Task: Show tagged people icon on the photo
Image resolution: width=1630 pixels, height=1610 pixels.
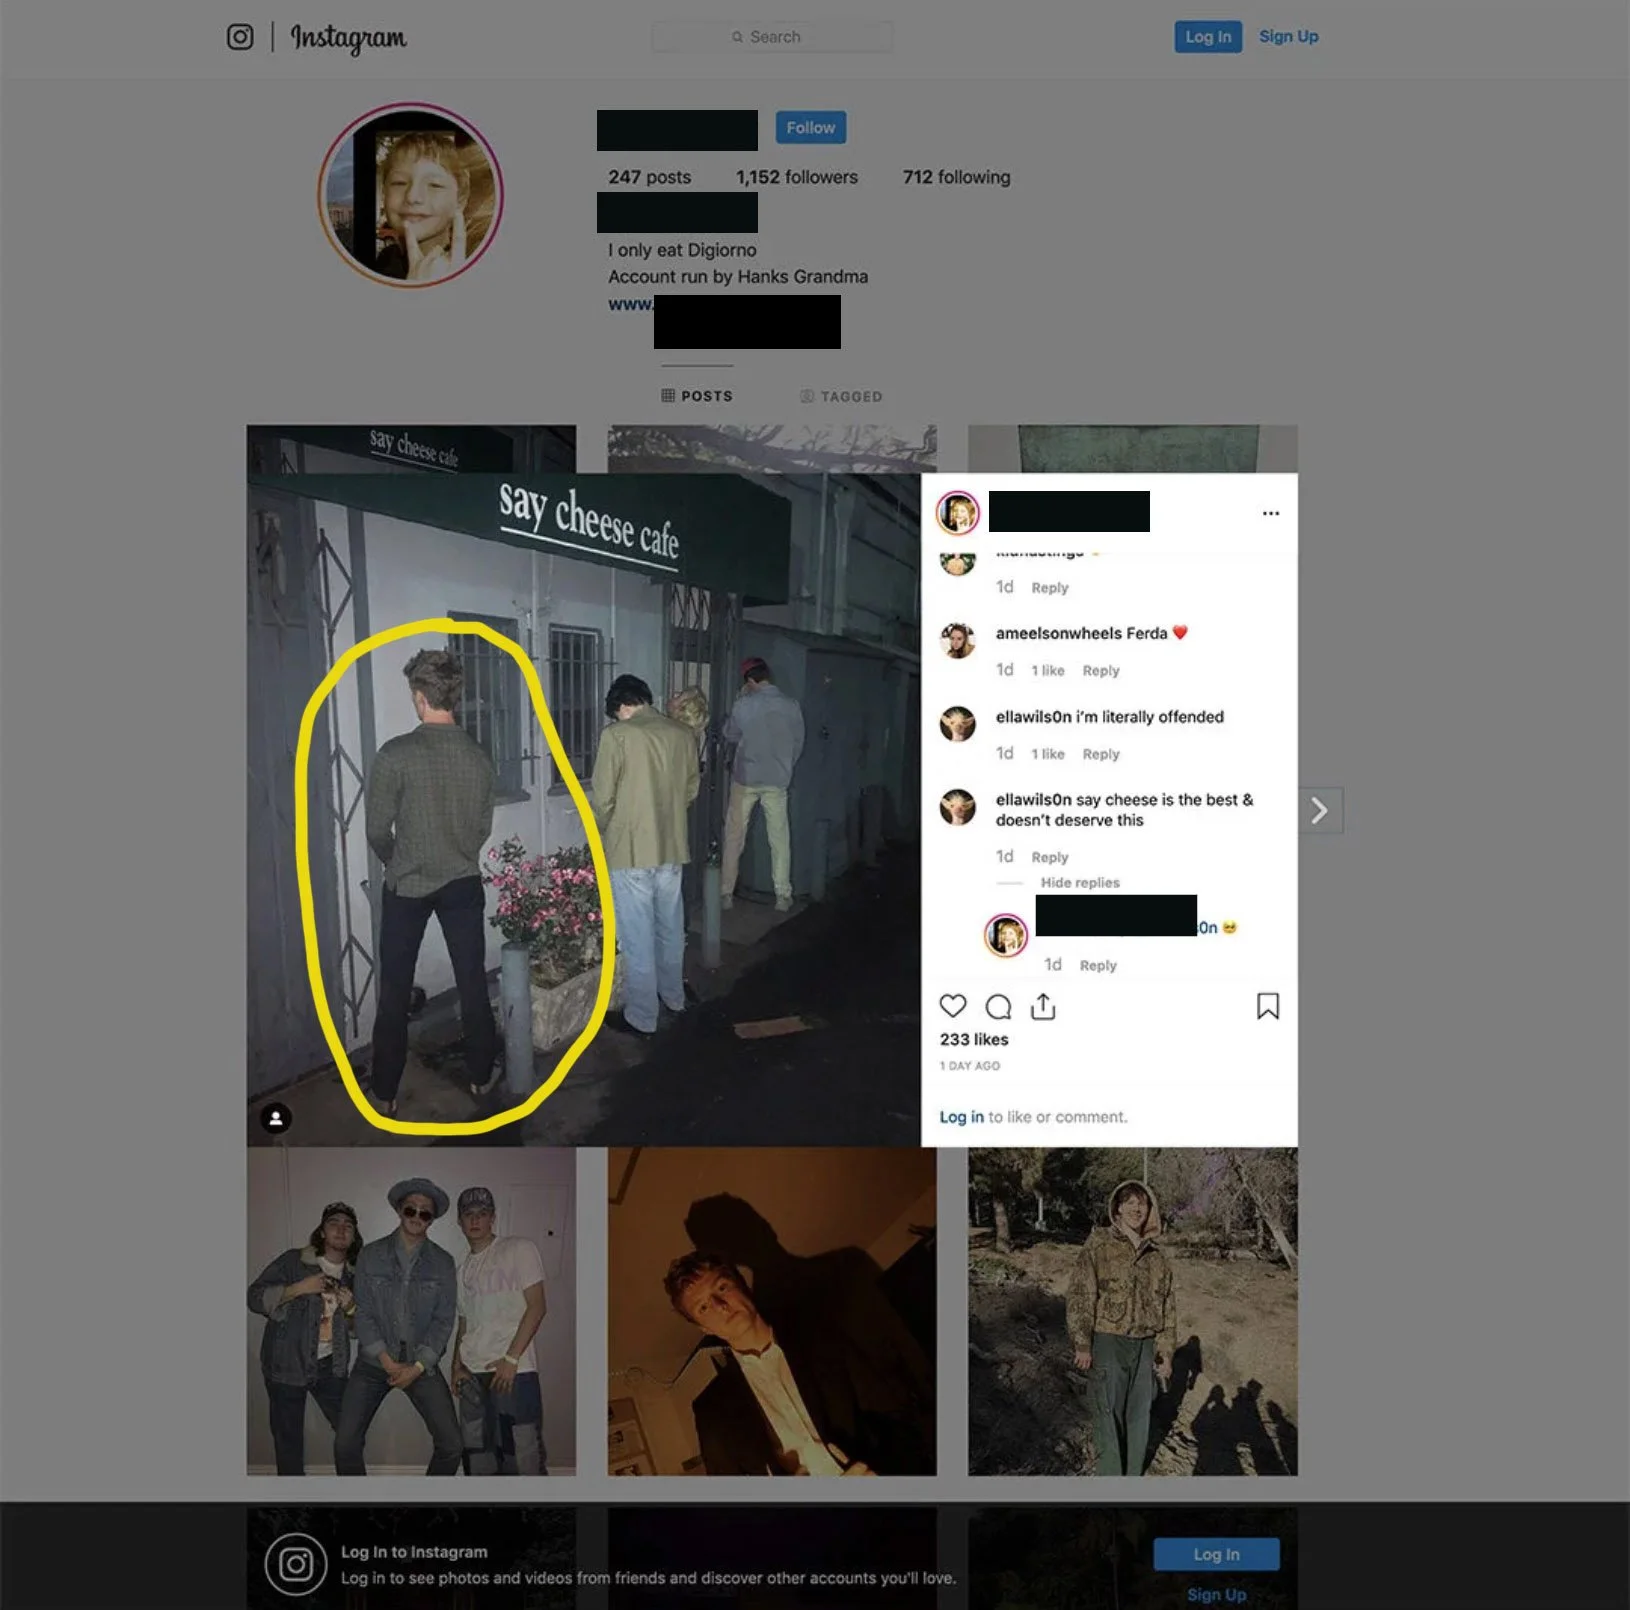Action: tap(276, 1118)
